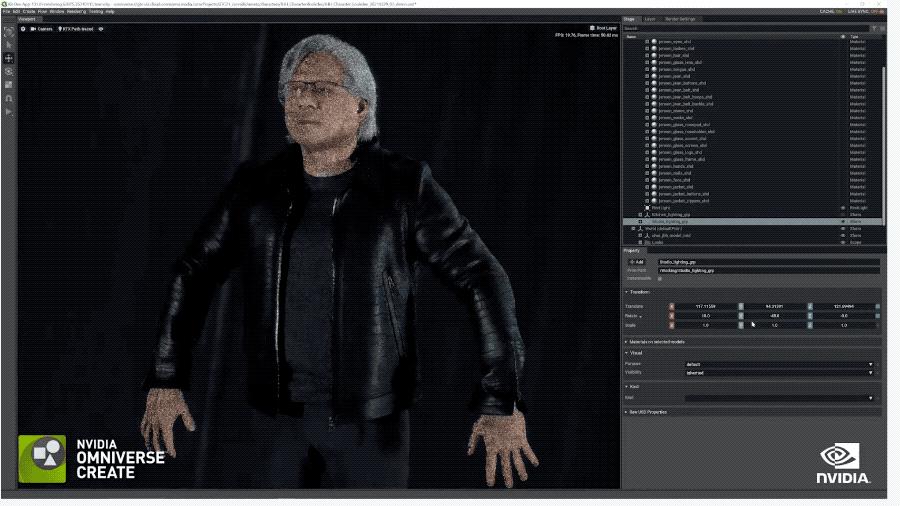Select the arrow Select tool in left toolbar

(9, 45)
